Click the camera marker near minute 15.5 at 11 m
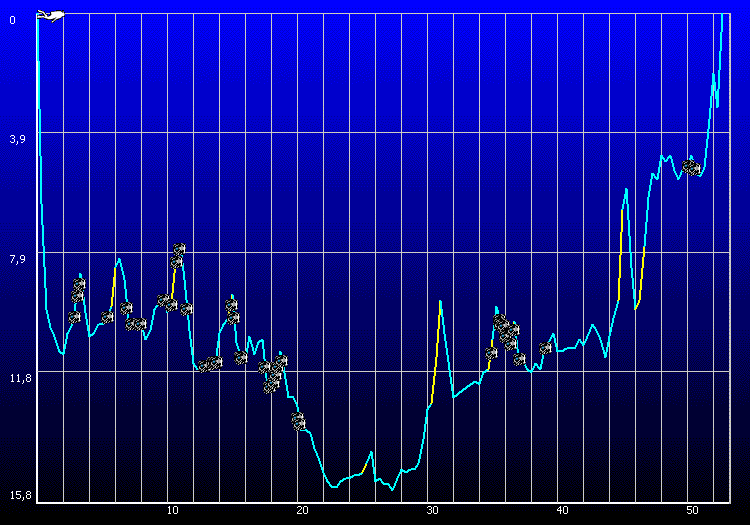Image resolution: width=750 pixels, height=525 pixels. (x=241, y=357)
